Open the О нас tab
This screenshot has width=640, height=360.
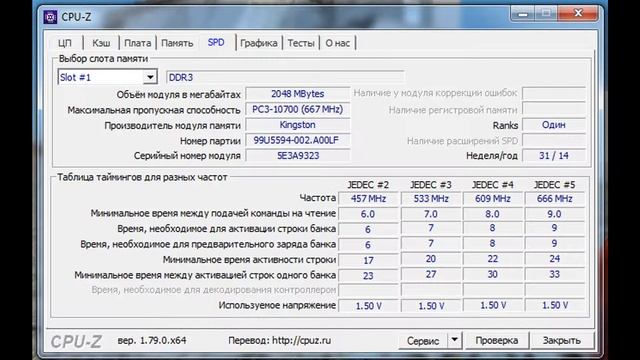[x=338, y=43]
